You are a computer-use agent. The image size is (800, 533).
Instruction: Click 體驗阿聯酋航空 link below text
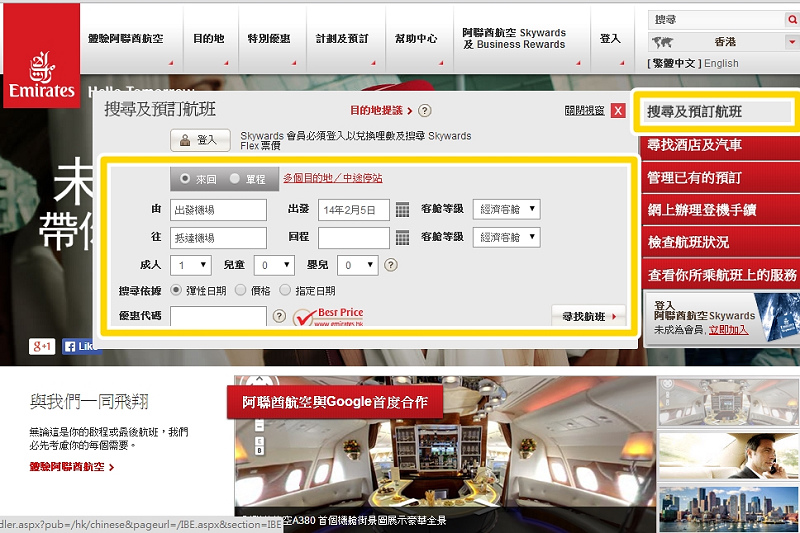tap(72, 467)
